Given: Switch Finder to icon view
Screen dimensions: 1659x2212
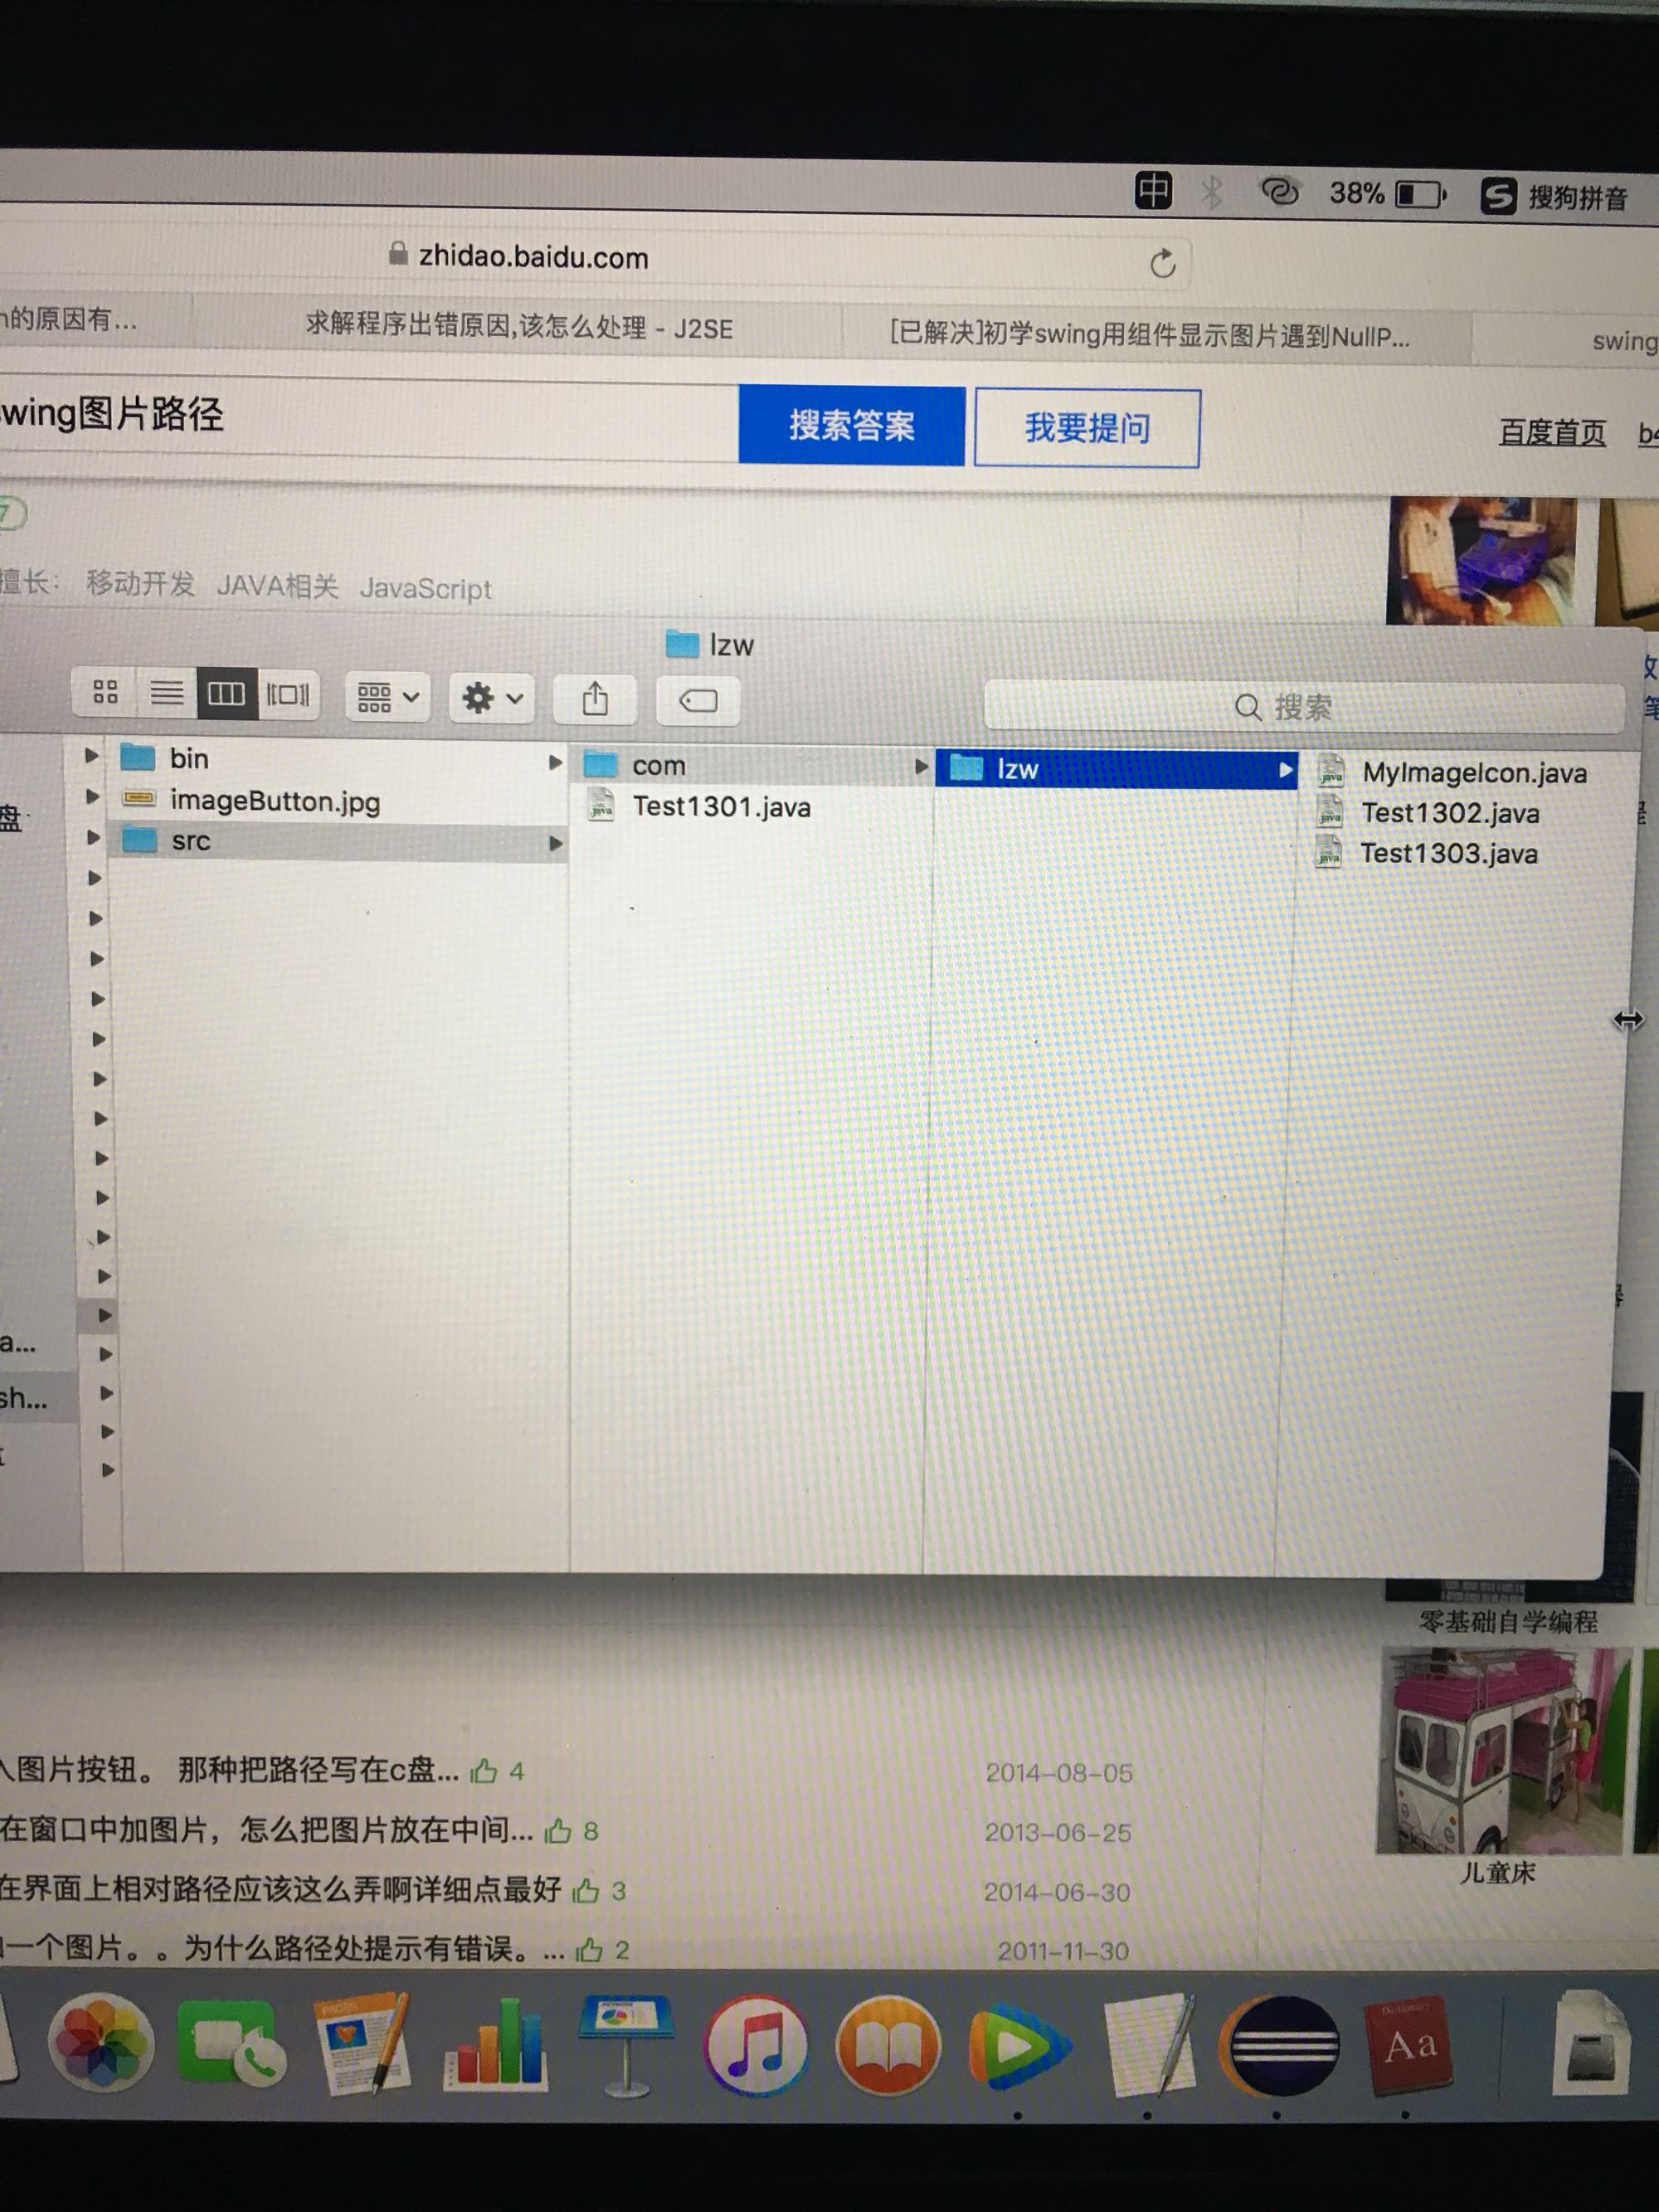Looking at the screenshot, I should pyautogui.click(x=105, y=691).
